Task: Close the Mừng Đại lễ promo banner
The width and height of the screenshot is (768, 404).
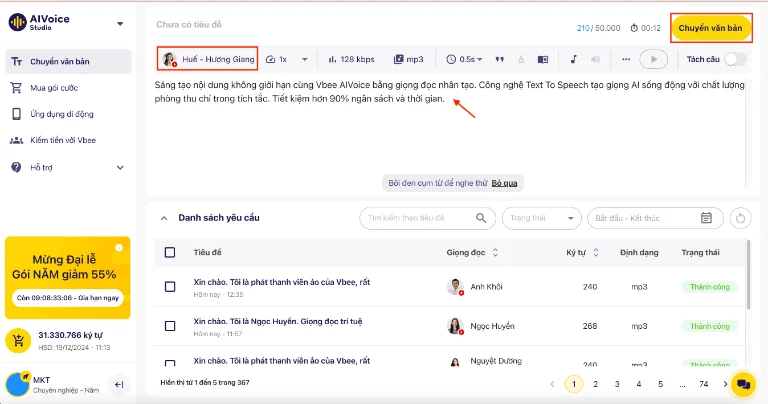Action: point(119,248)
